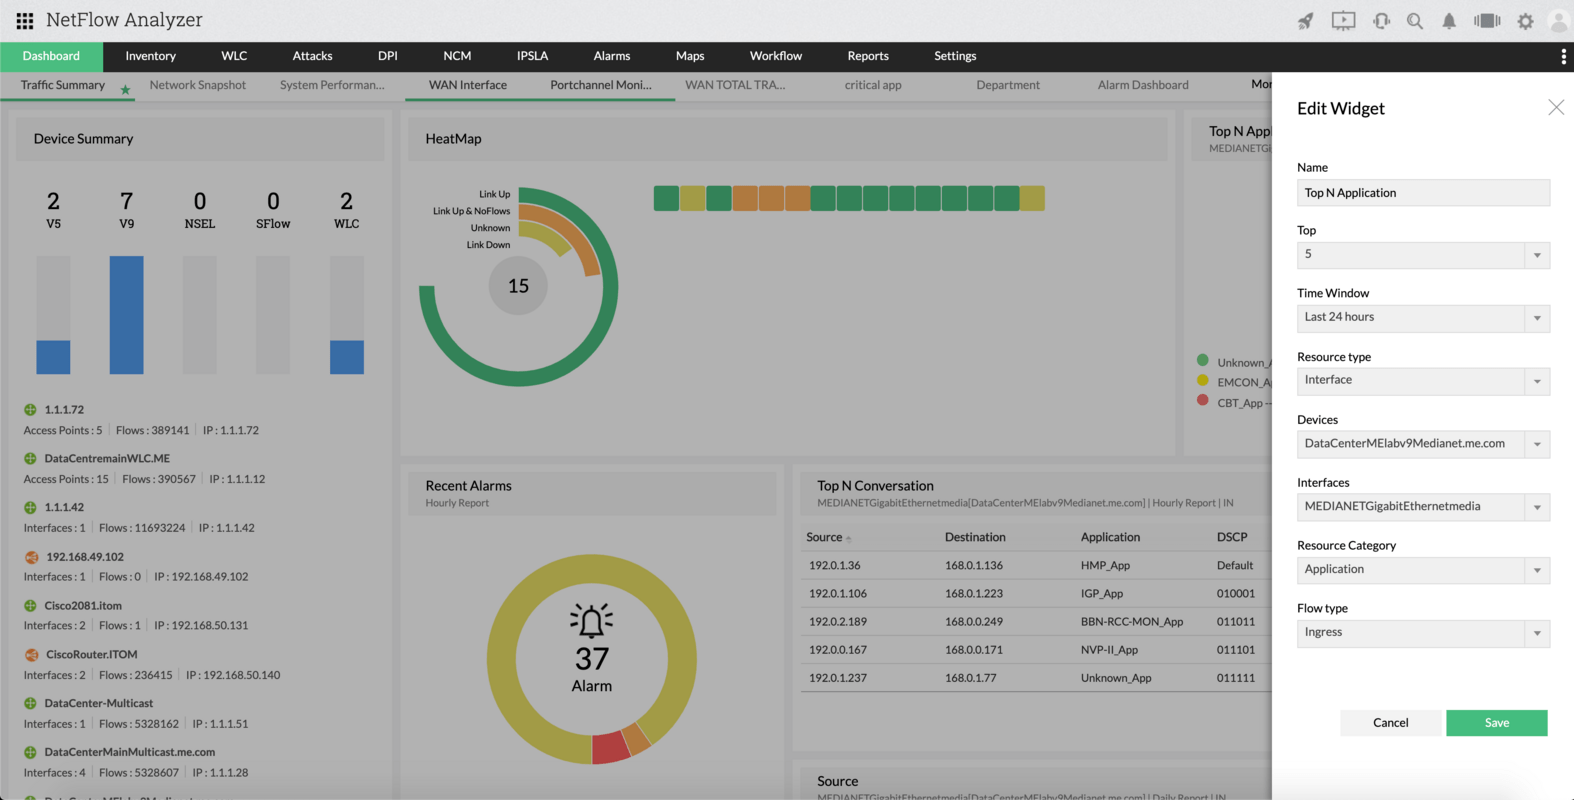The width and height of the screenshot is (1574, 800).
Task: Click the battery-like icon in header
Action: [x=1487, y=20]
